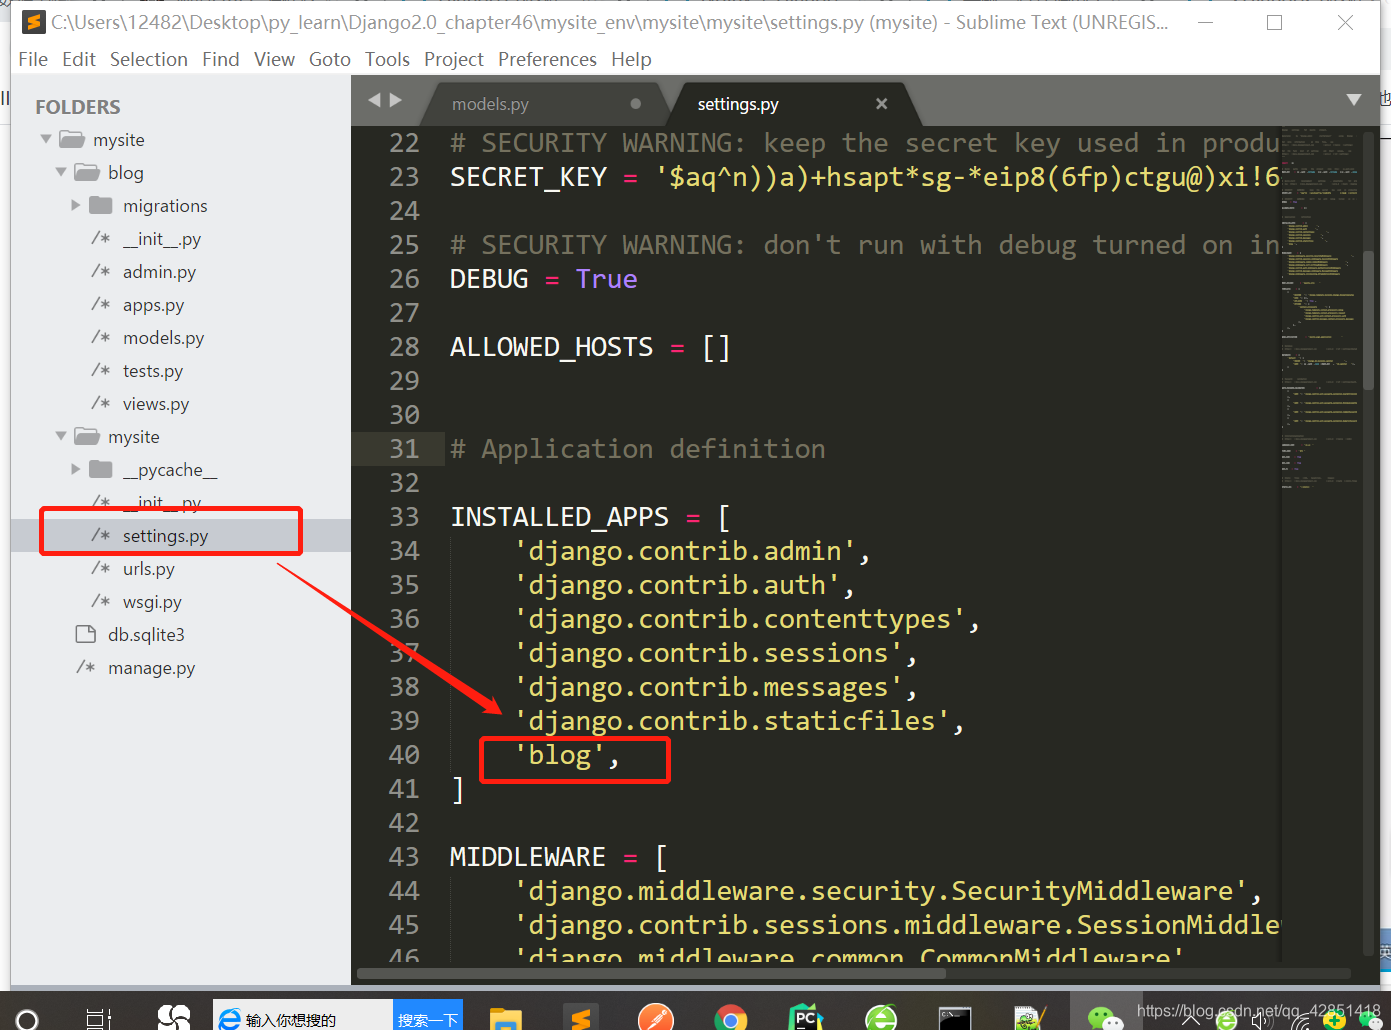Click the editor horizontal scrollbar
1391x1030 pixels.
click(x=651, y=973)
